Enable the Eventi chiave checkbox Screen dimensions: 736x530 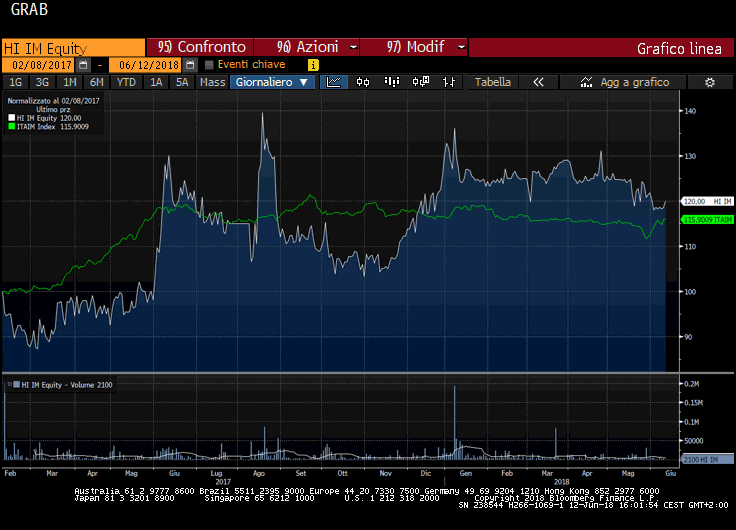(x=209, y=65)
